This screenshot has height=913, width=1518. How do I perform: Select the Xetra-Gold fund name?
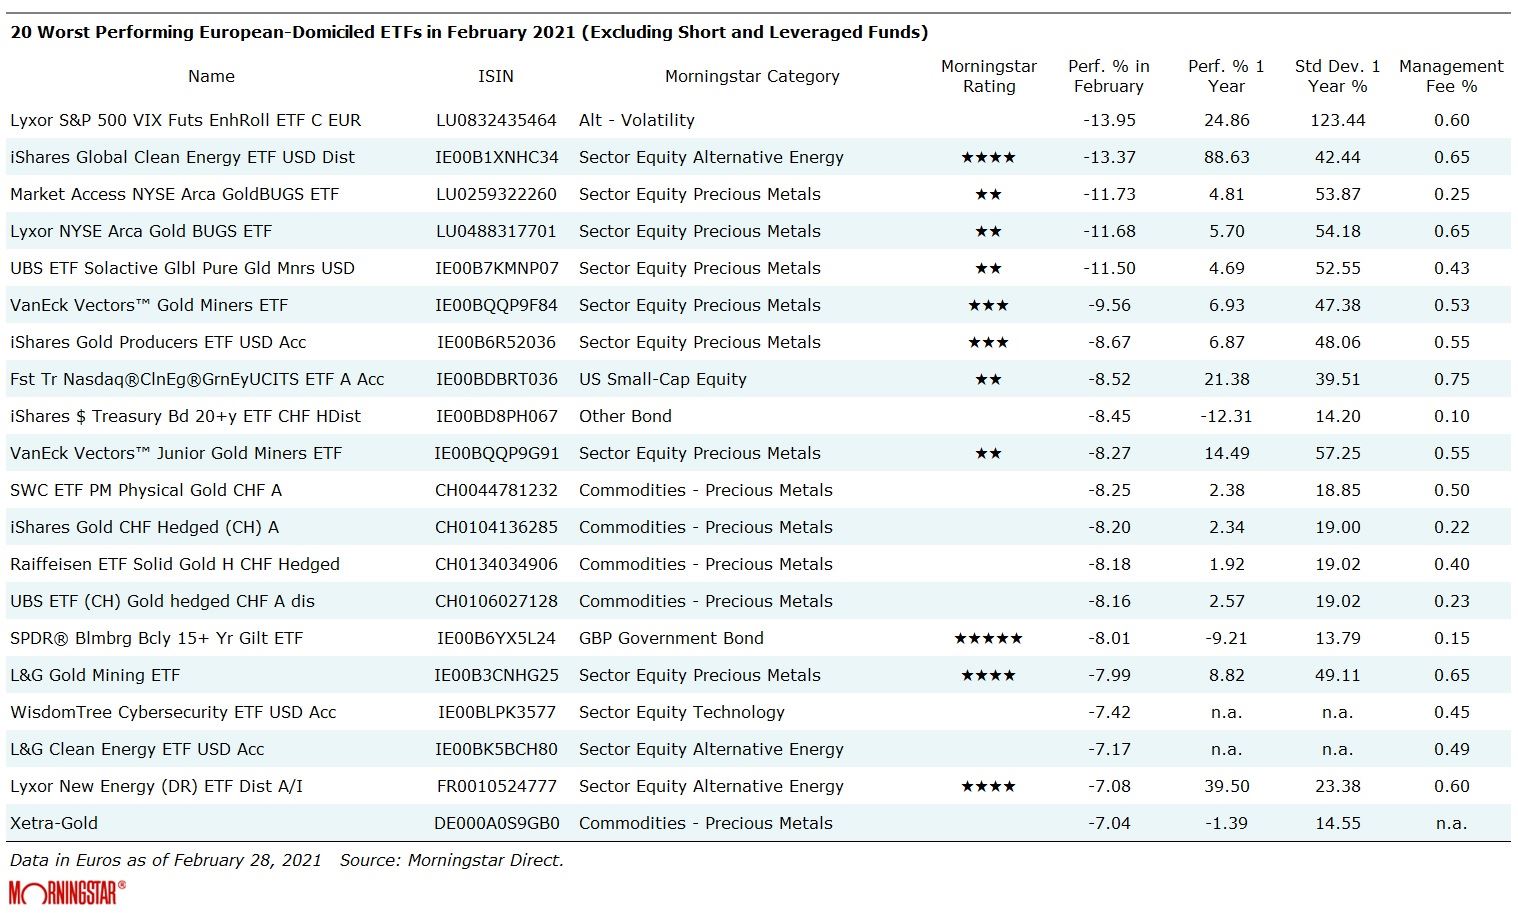click(x=54, y=823)
